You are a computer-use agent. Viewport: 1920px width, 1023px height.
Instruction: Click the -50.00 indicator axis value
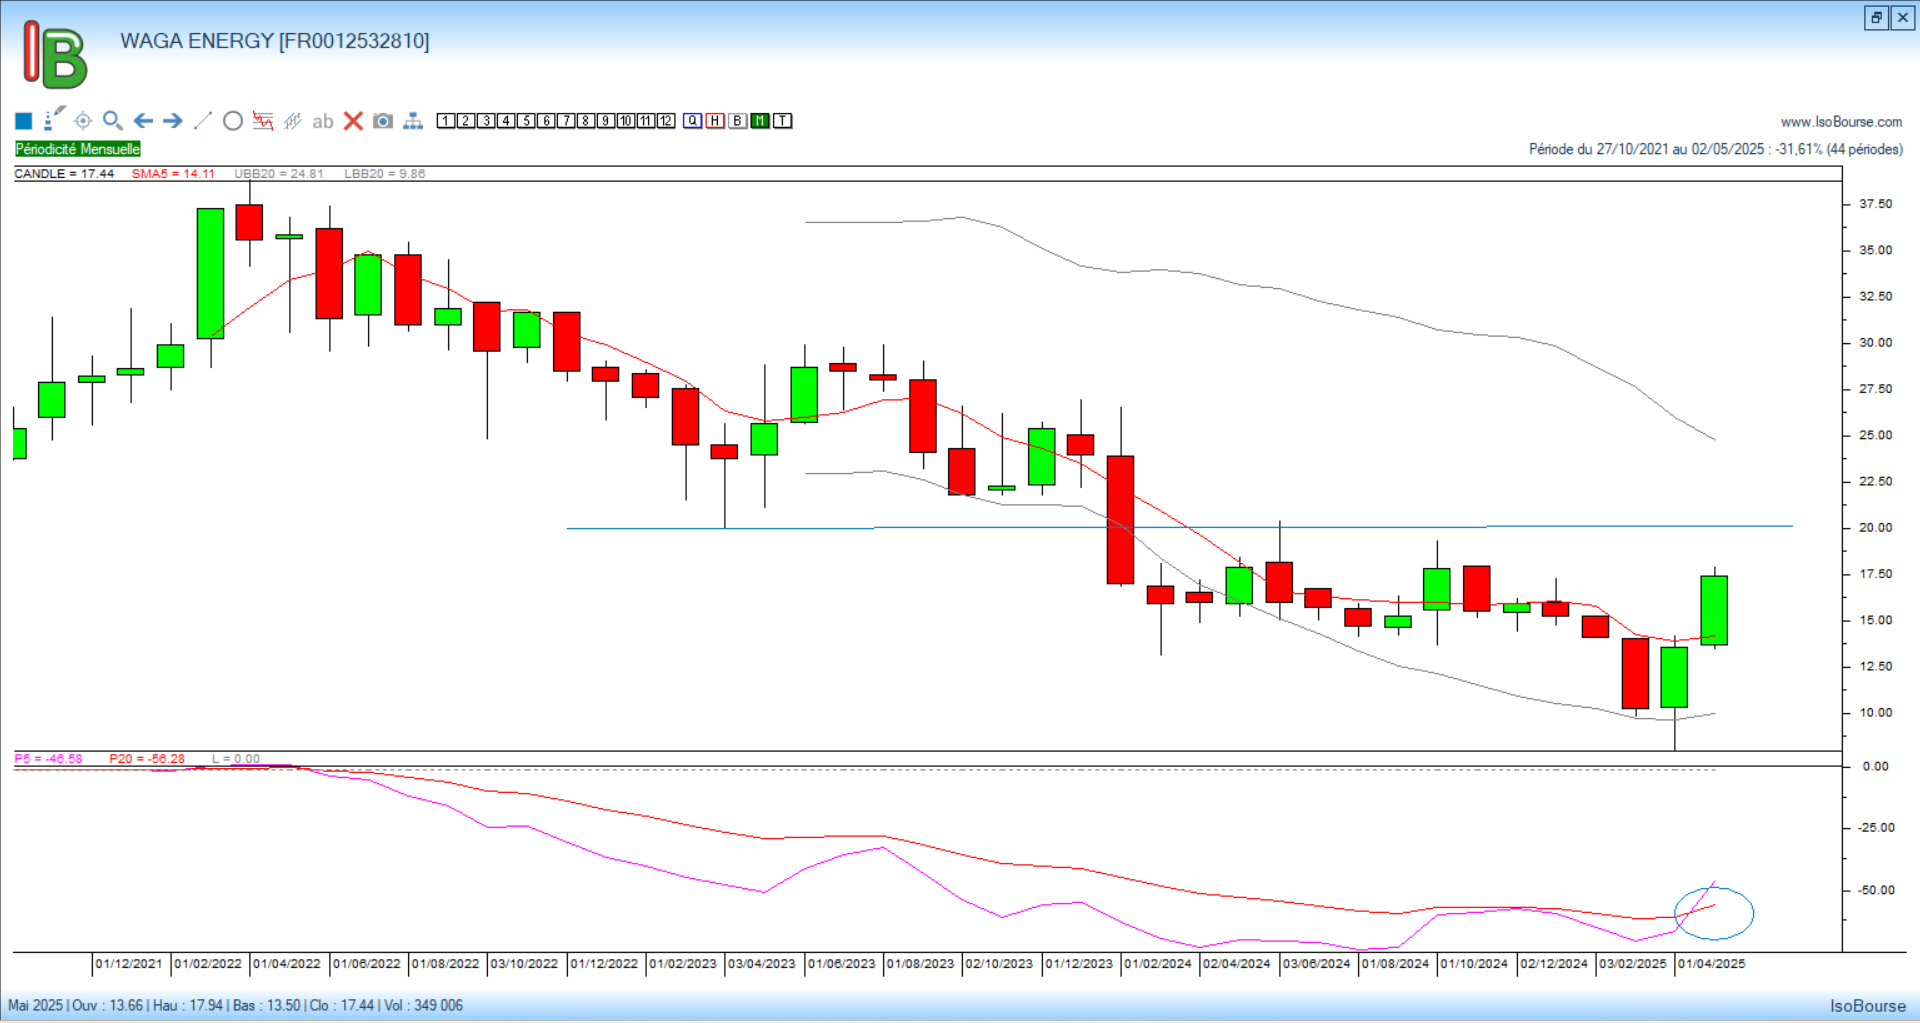[x=1876, y=890]
